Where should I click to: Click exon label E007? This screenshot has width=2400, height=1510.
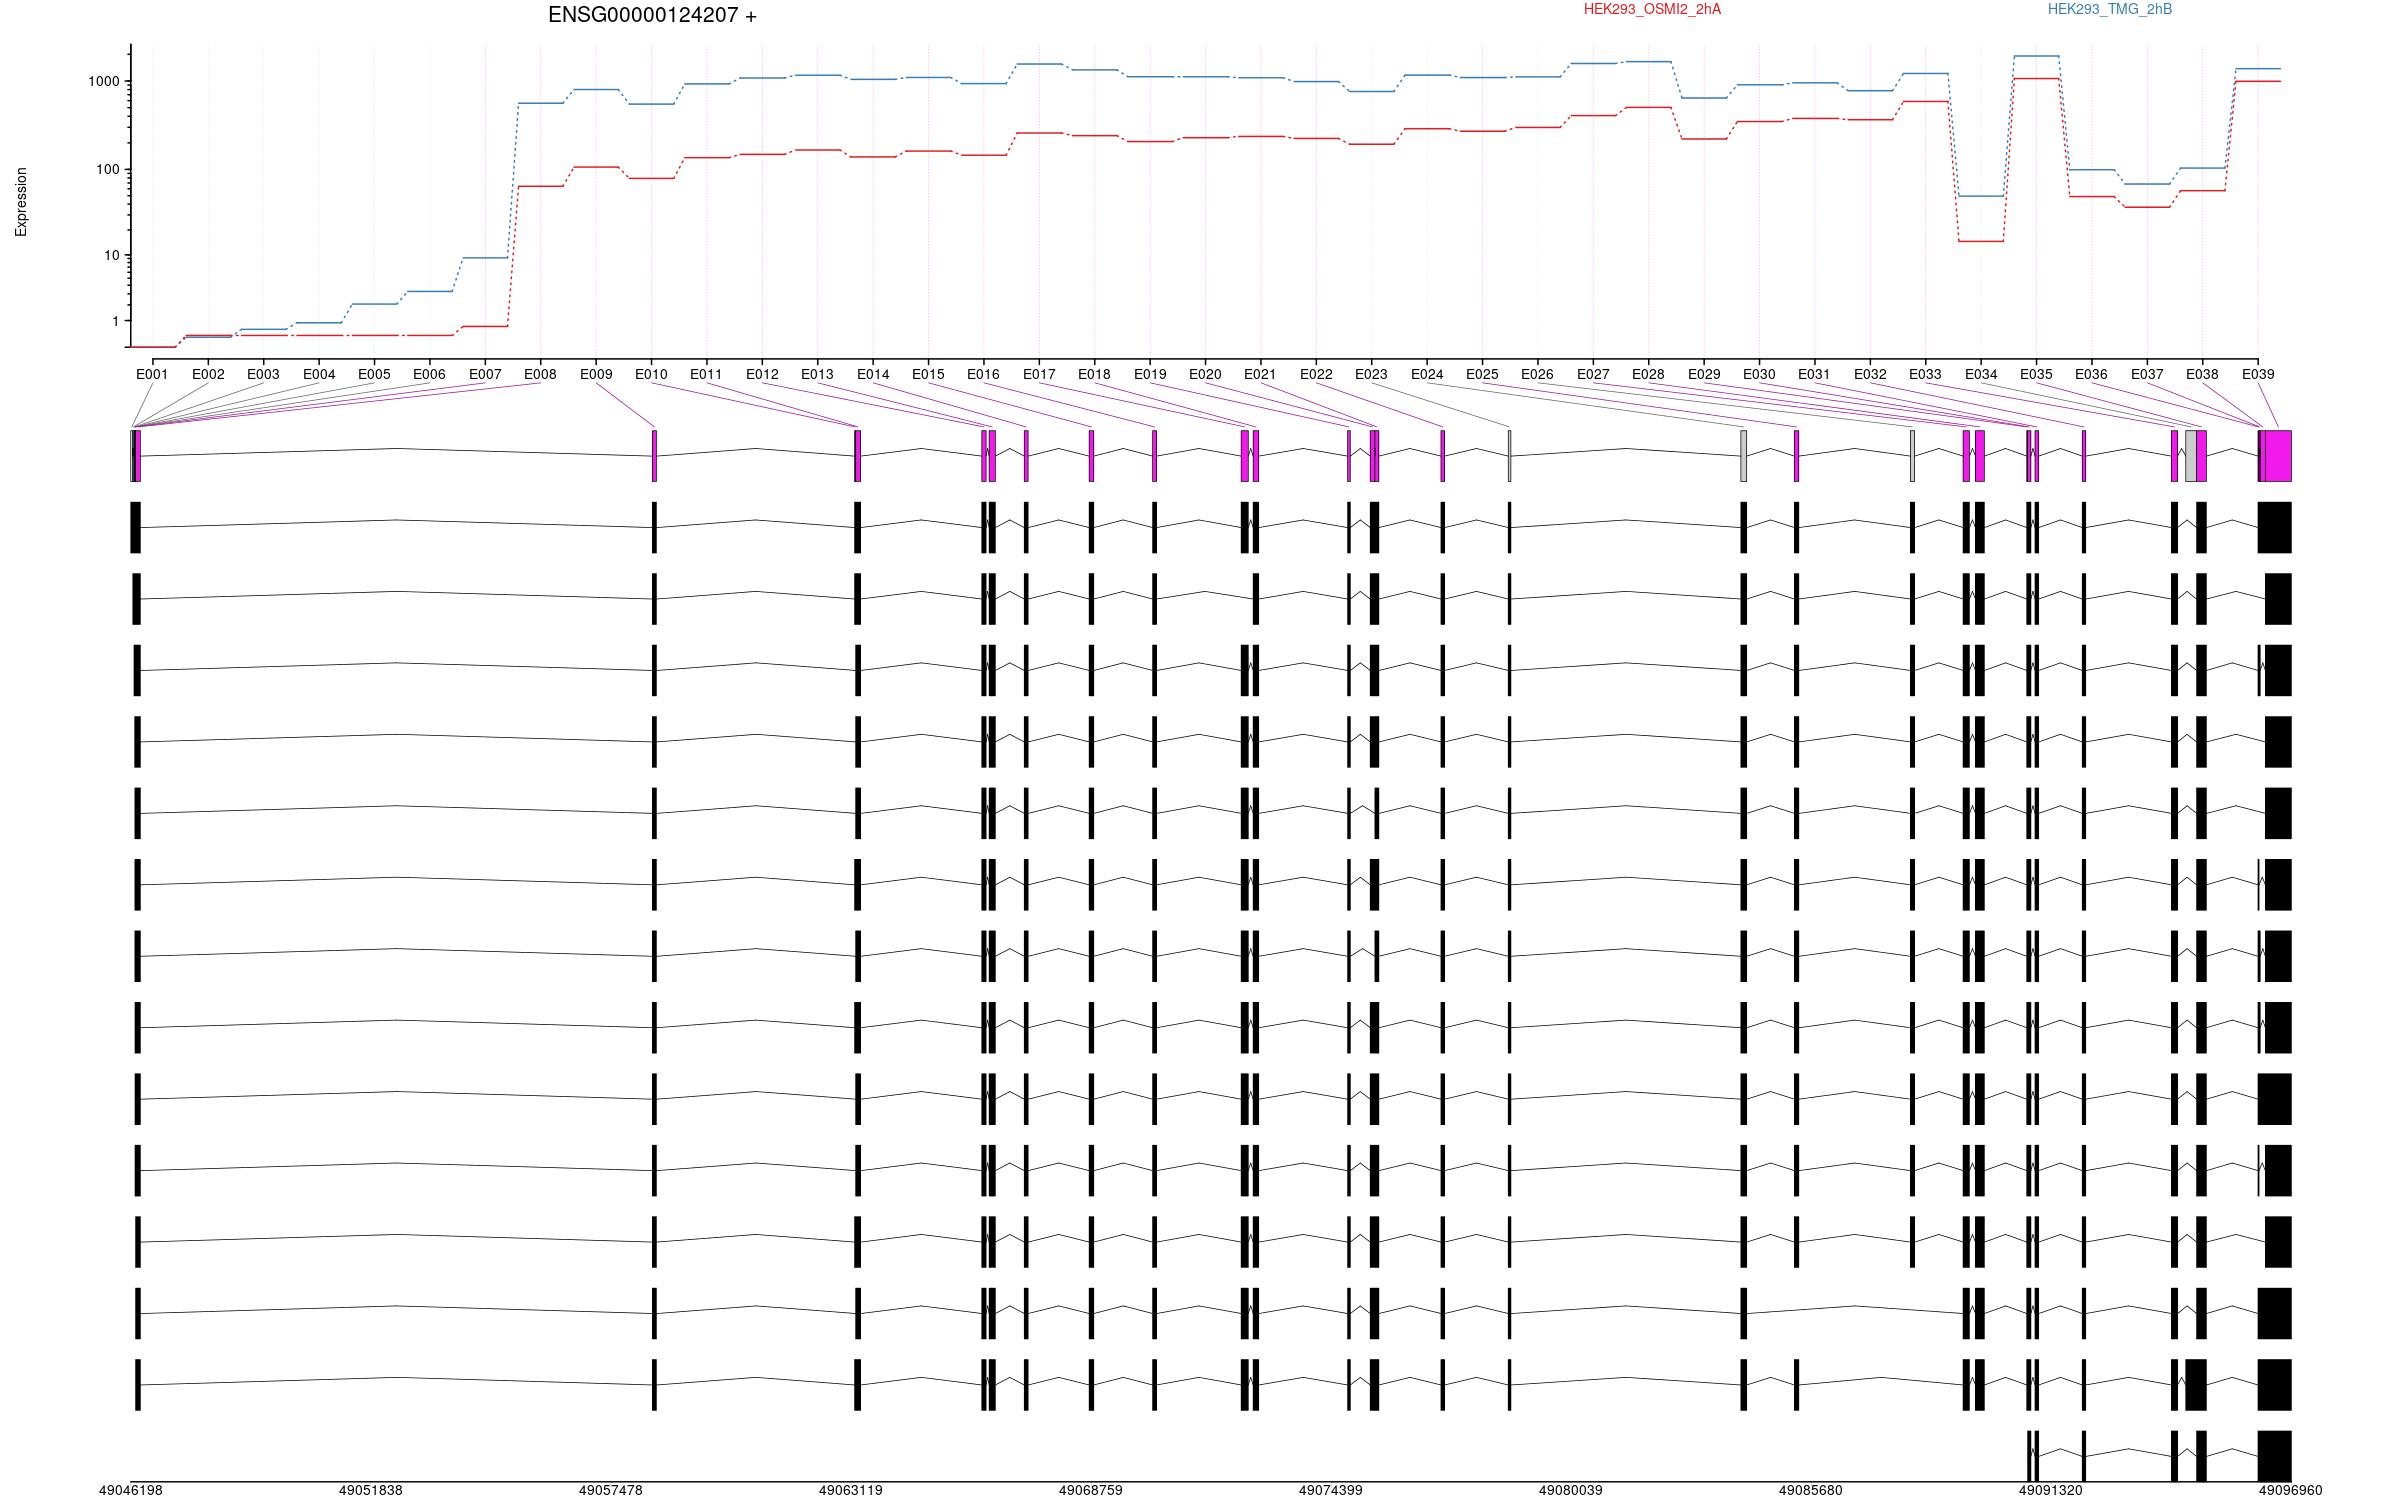(485, 374)
